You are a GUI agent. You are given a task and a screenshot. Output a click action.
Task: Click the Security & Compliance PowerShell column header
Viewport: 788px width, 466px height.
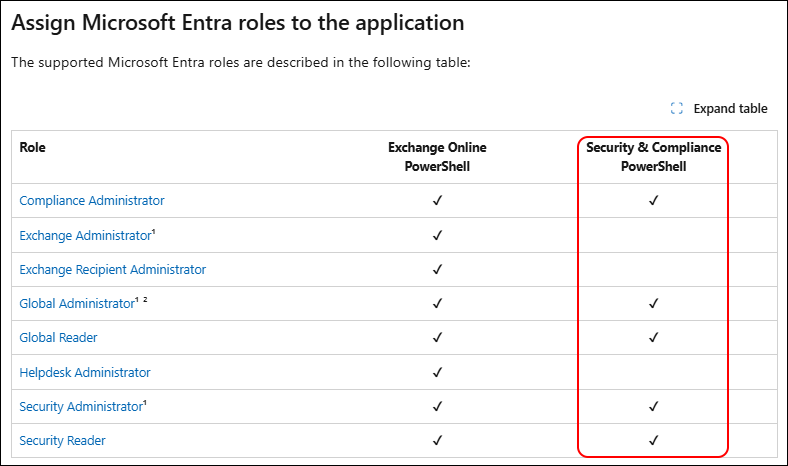tap(653, 157)
